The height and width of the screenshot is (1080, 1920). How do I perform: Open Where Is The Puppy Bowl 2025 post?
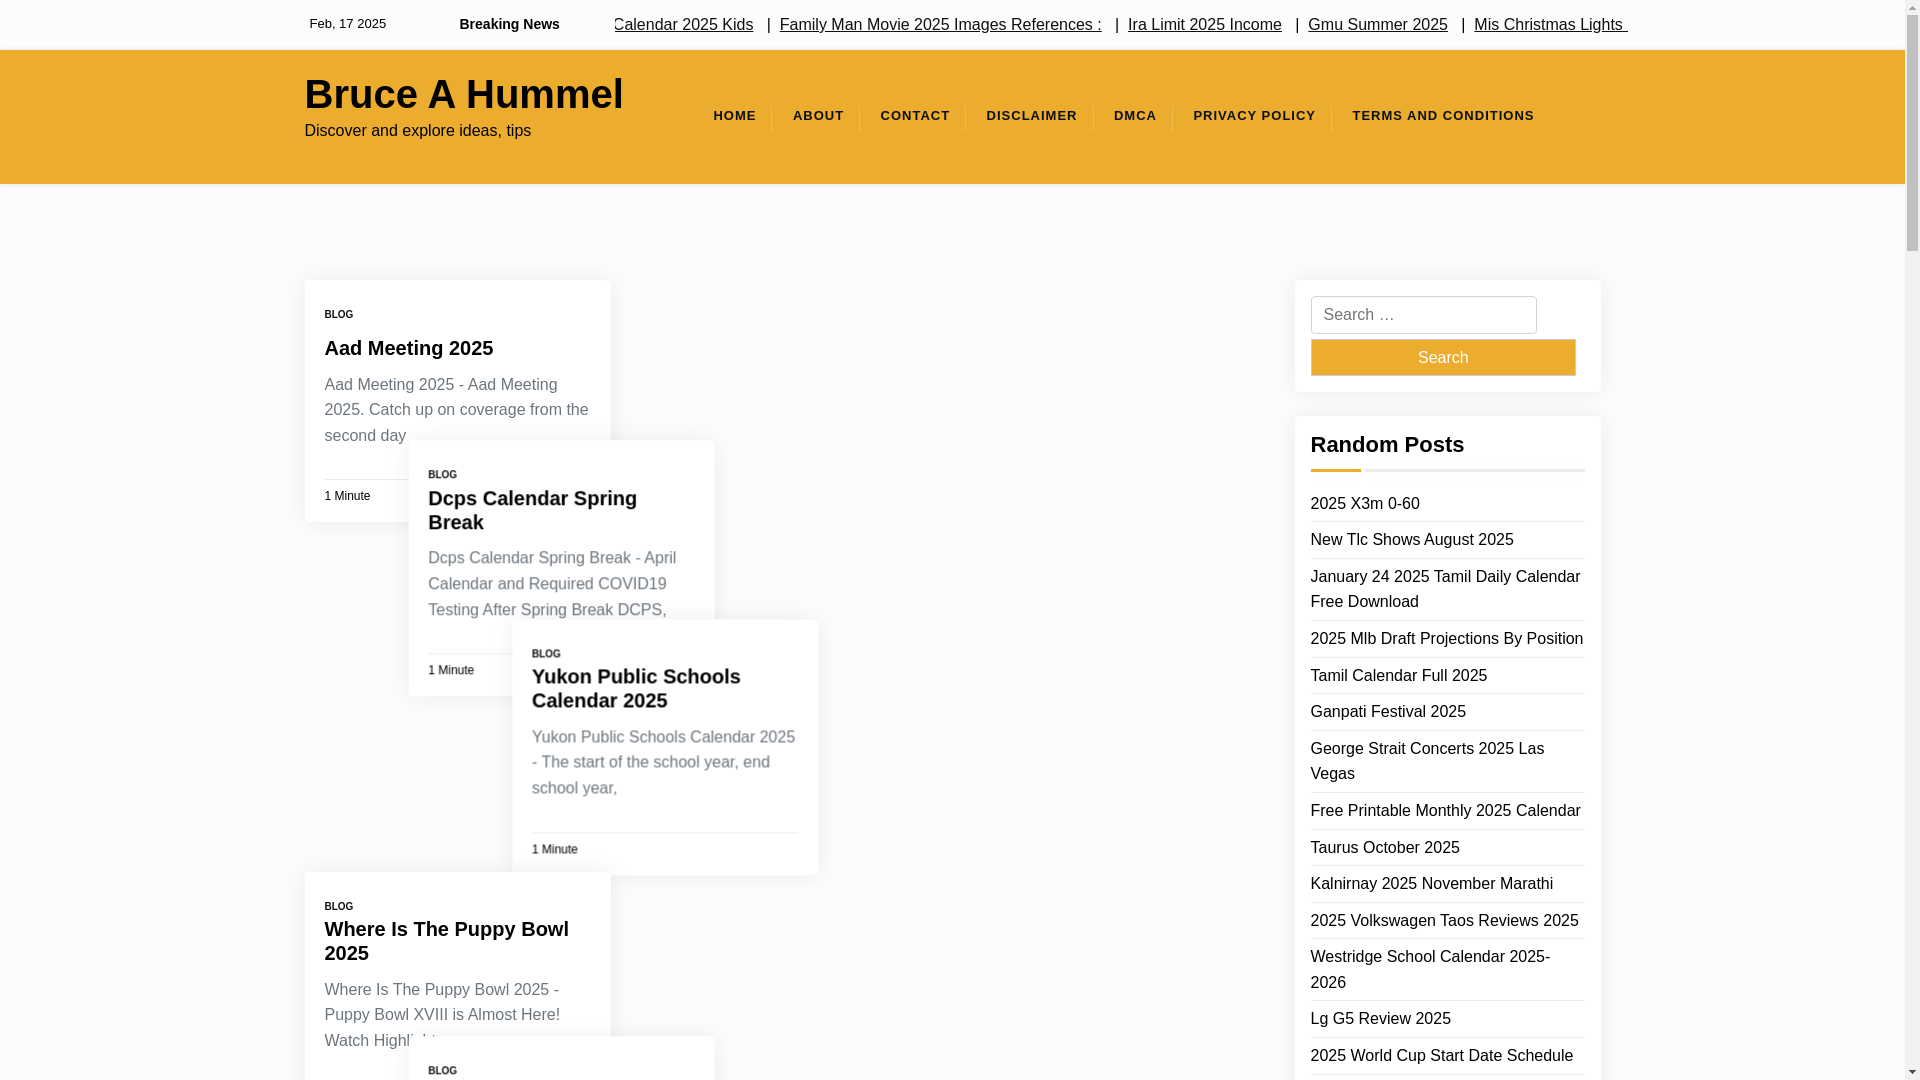click(x=446, y=941)
